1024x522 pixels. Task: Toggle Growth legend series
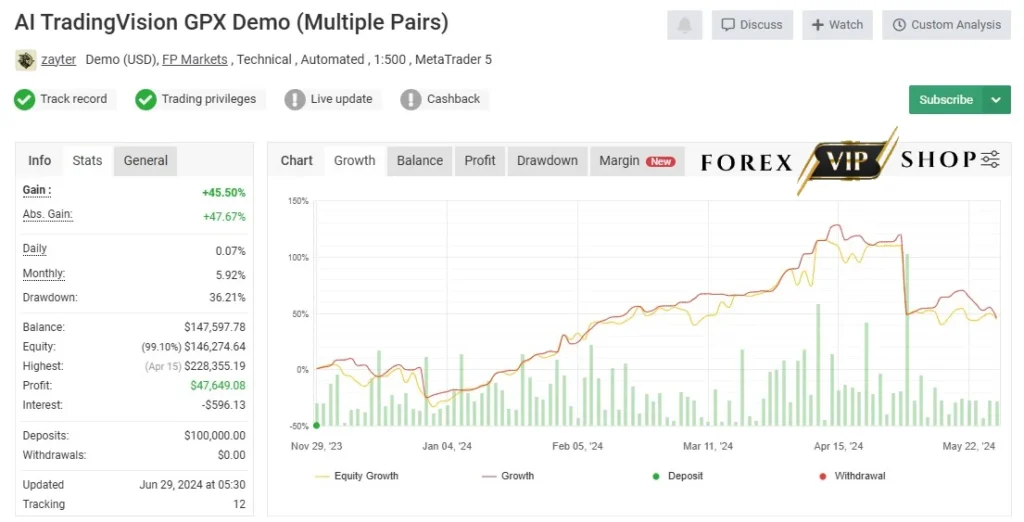tap(507, 476)
